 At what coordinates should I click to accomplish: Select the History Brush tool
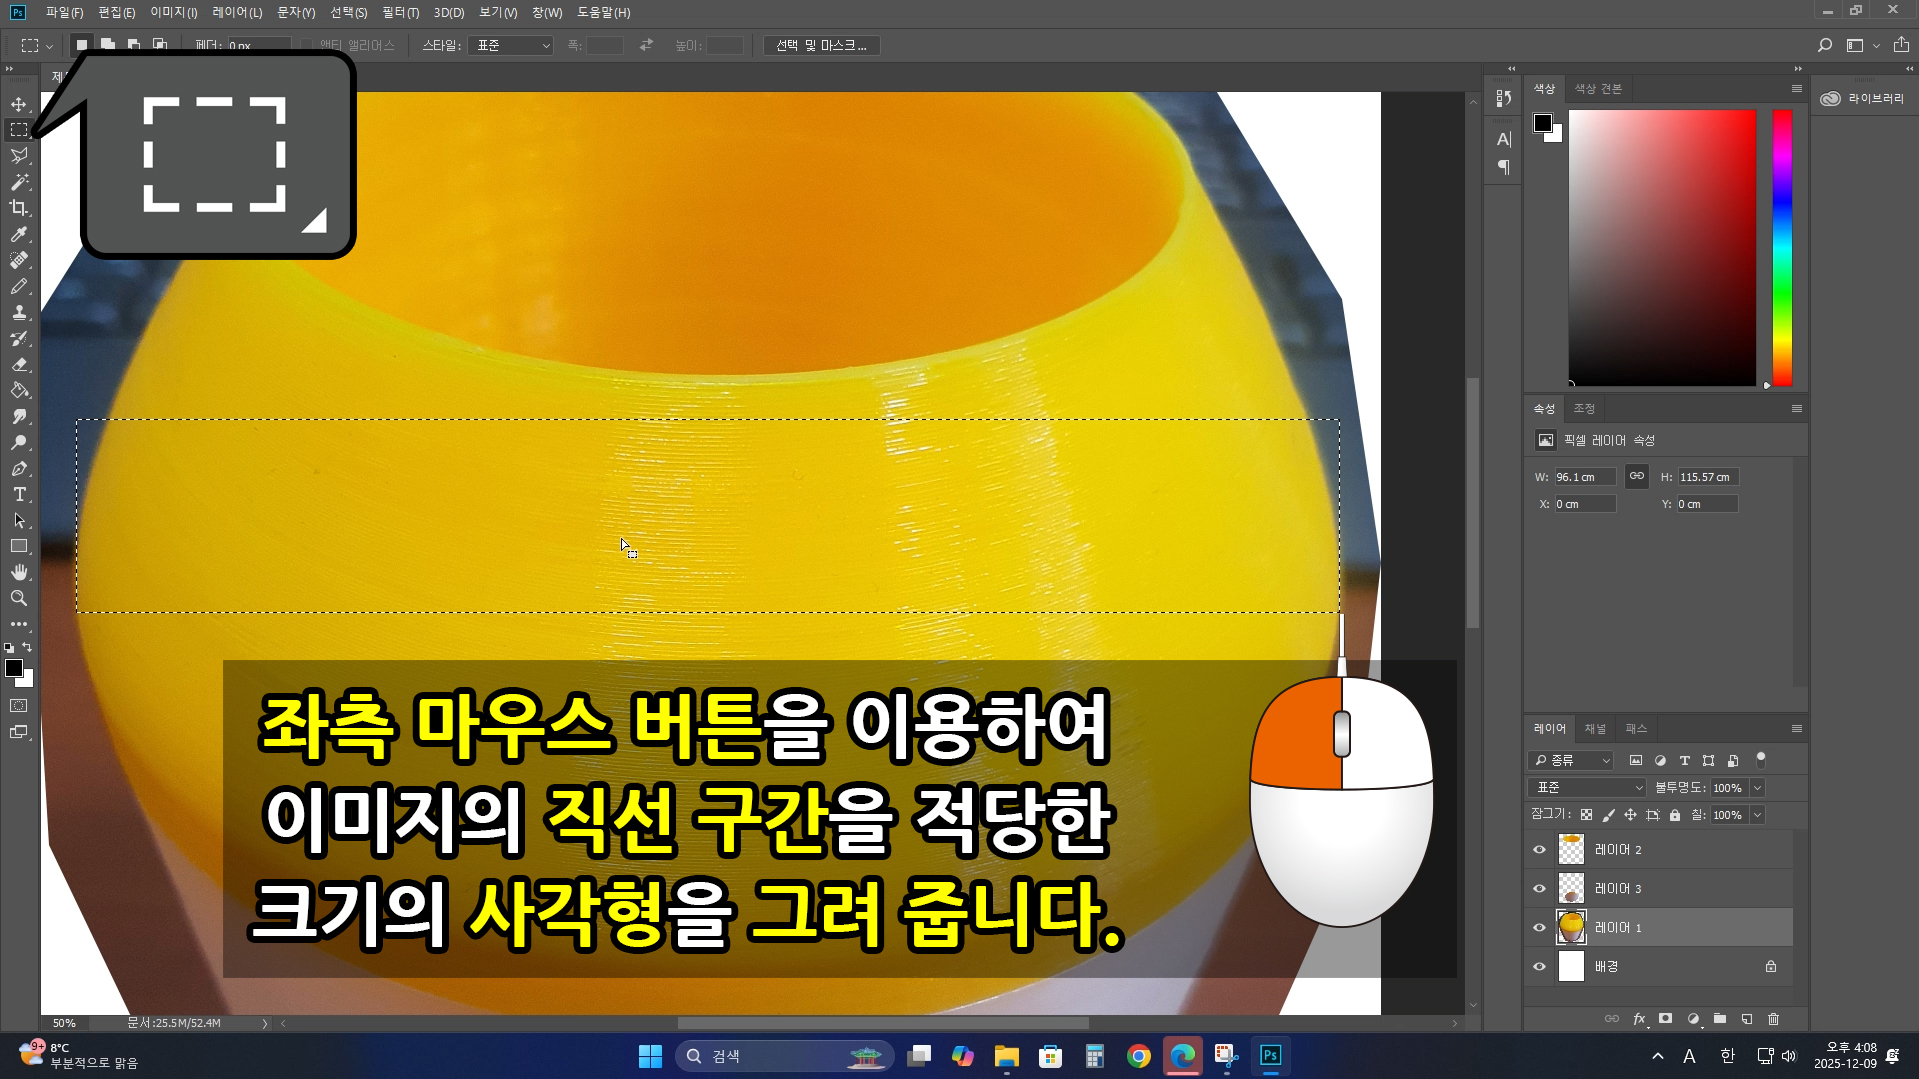pyautogui.click(x=19, y=338)
